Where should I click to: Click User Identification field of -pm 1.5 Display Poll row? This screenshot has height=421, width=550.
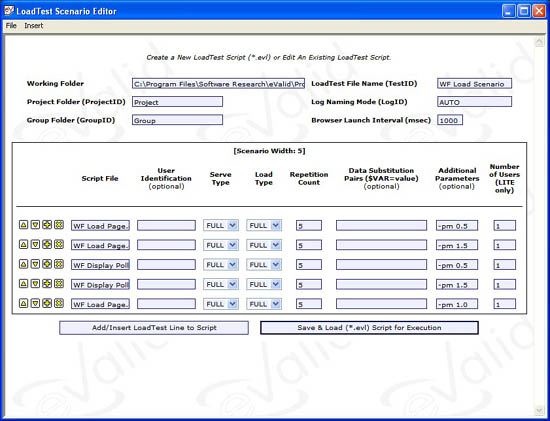tap(166, 285)
